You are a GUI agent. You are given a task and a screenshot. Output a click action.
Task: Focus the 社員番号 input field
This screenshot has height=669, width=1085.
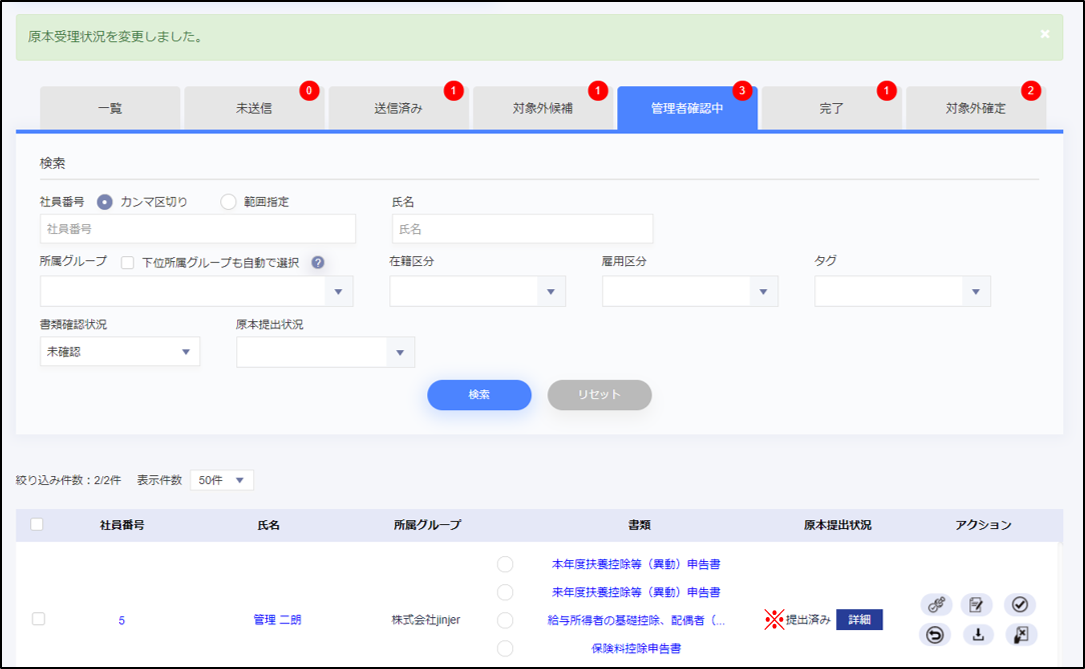pos(198,229)
